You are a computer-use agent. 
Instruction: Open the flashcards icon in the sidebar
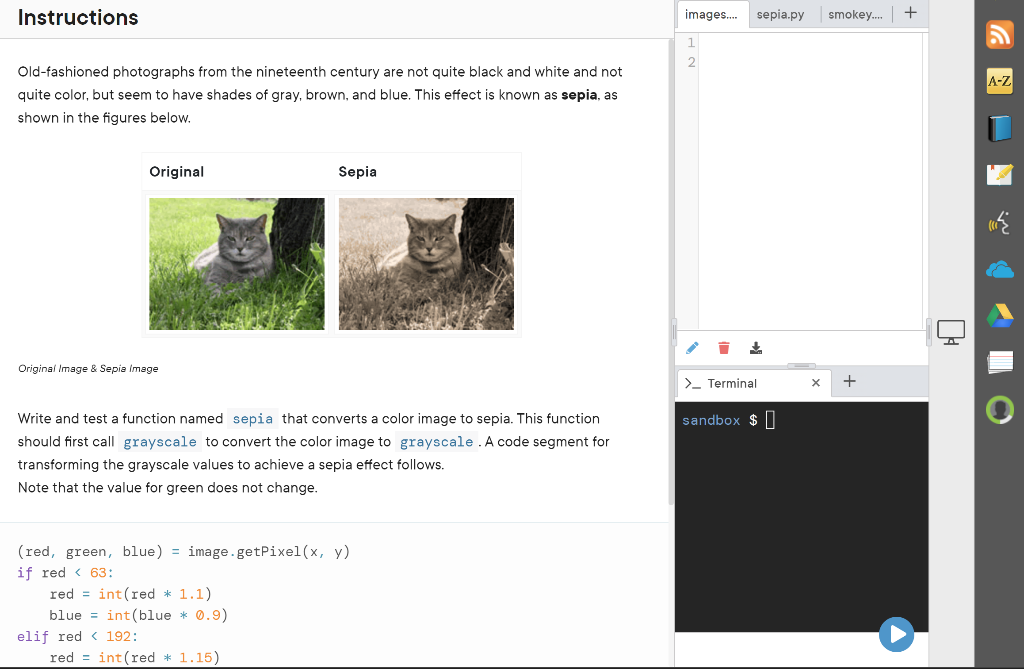click(999, 362)
